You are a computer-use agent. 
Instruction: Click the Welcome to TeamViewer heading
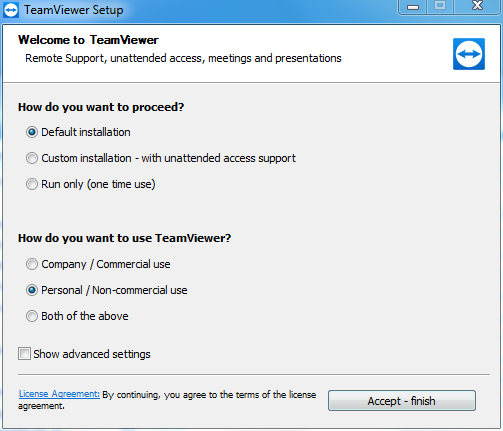click(x=88, y=40)
